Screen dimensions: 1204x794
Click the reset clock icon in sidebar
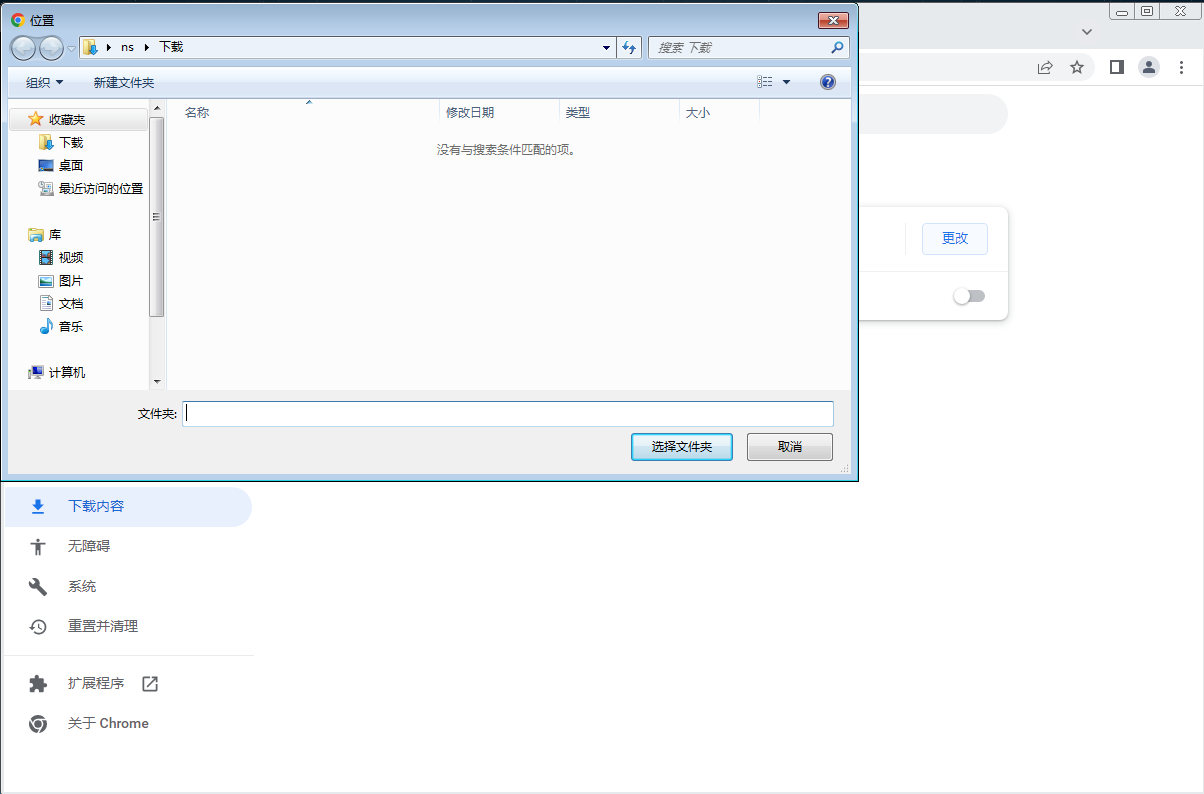38,626
